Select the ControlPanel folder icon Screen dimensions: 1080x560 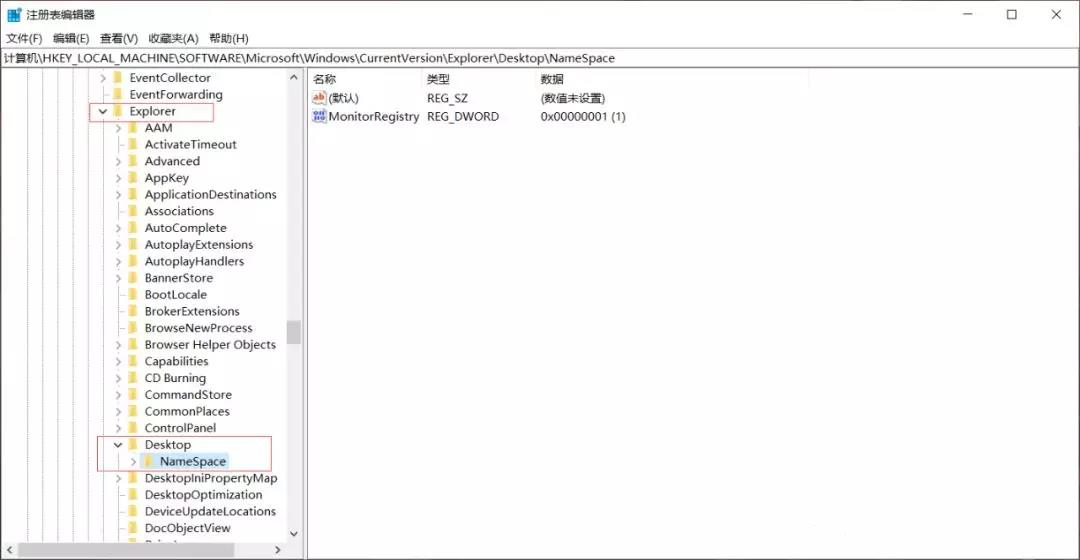(x=133, y=428)
